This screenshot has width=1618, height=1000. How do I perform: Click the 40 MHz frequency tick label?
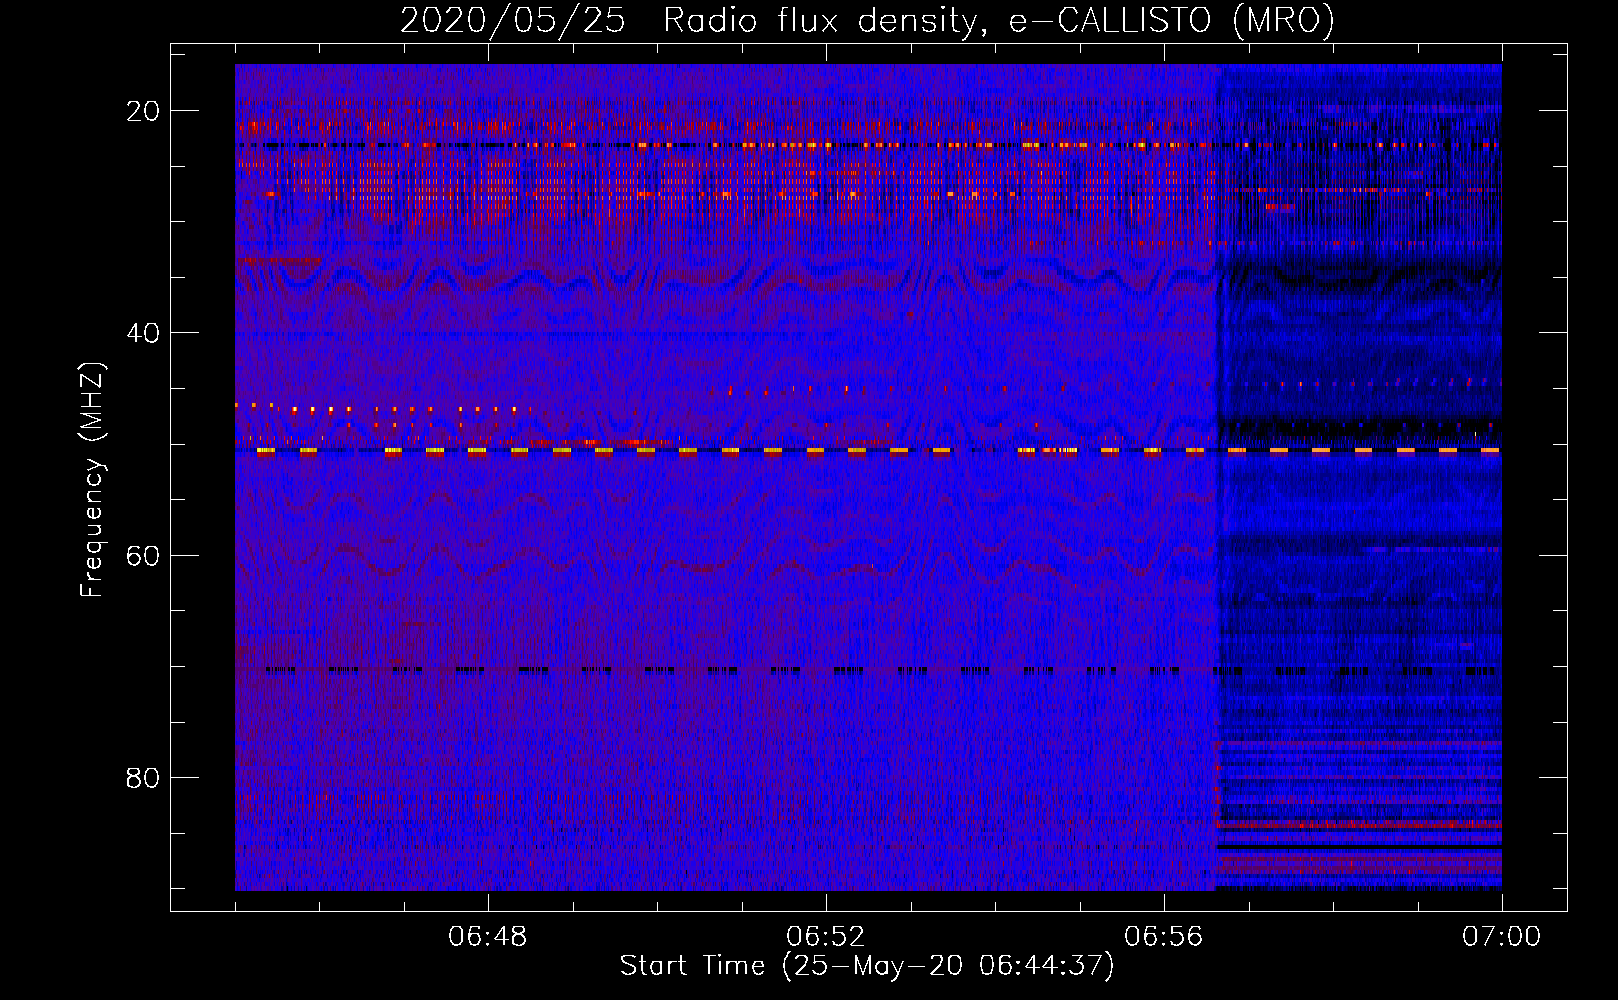pos(143,333)
